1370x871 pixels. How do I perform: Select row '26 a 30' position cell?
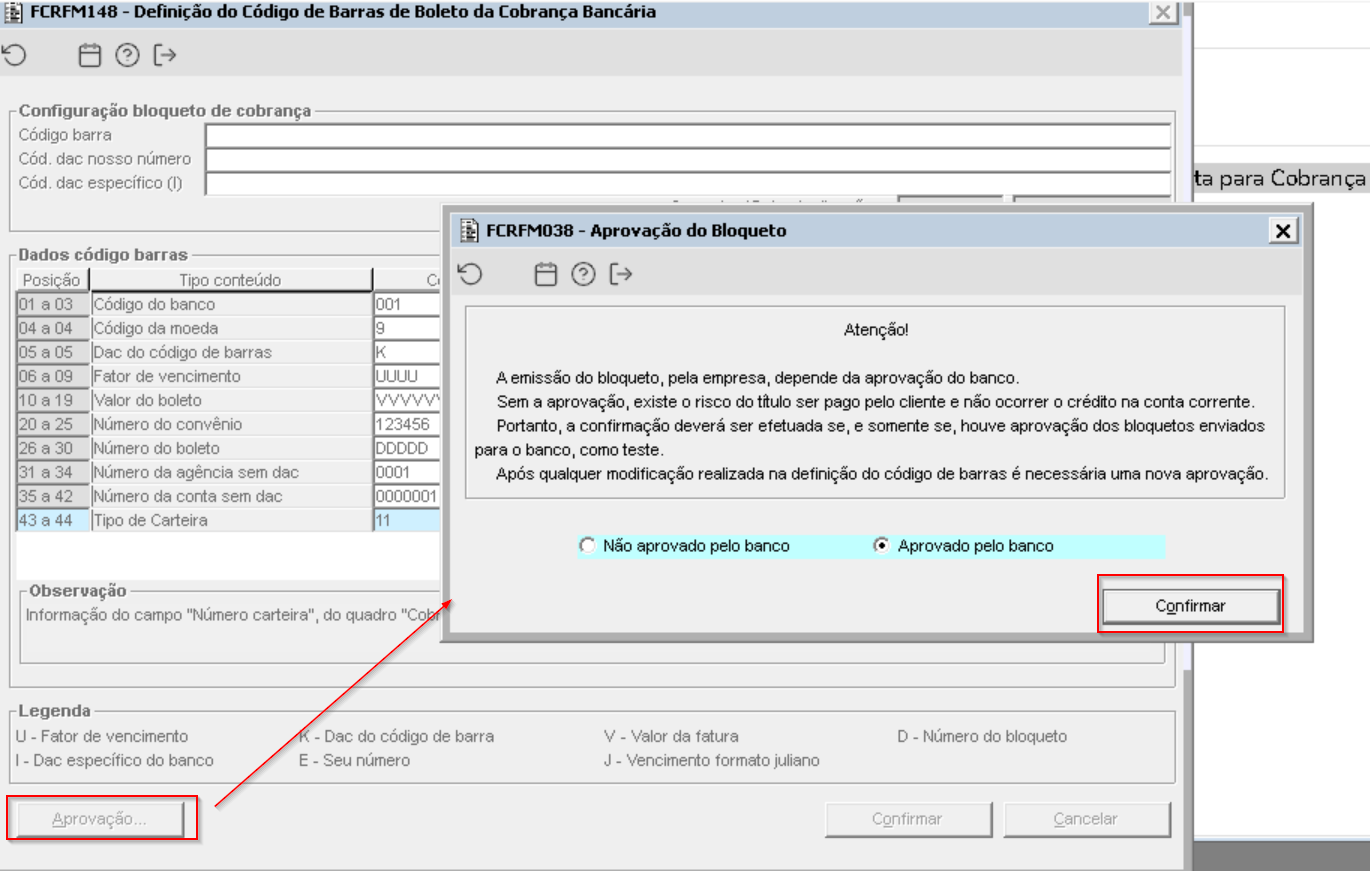(53, 448)
